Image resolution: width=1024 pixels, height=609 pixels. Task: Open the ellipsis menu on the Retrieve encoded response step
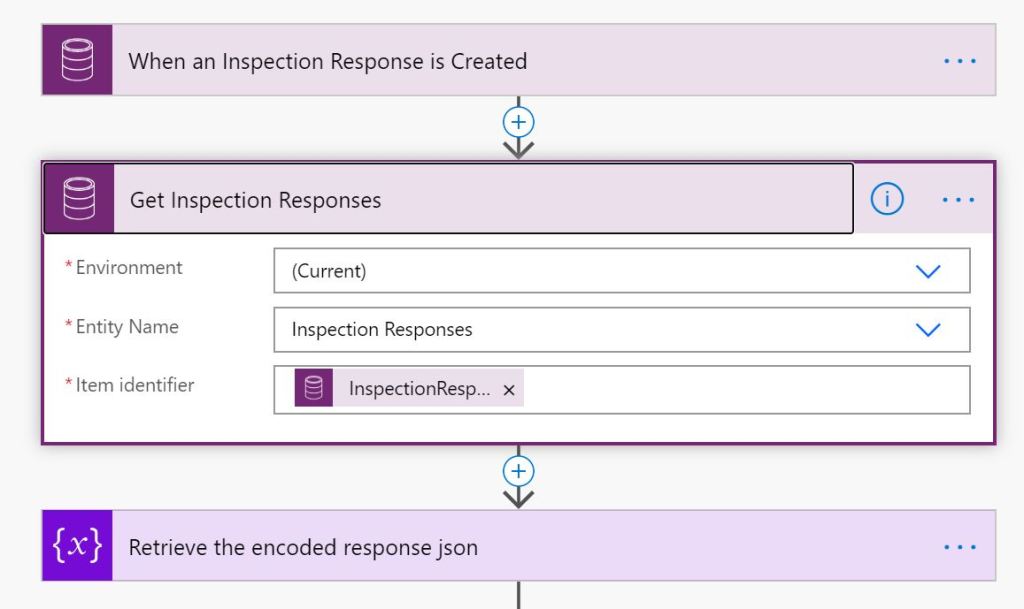tap(959, 547)
